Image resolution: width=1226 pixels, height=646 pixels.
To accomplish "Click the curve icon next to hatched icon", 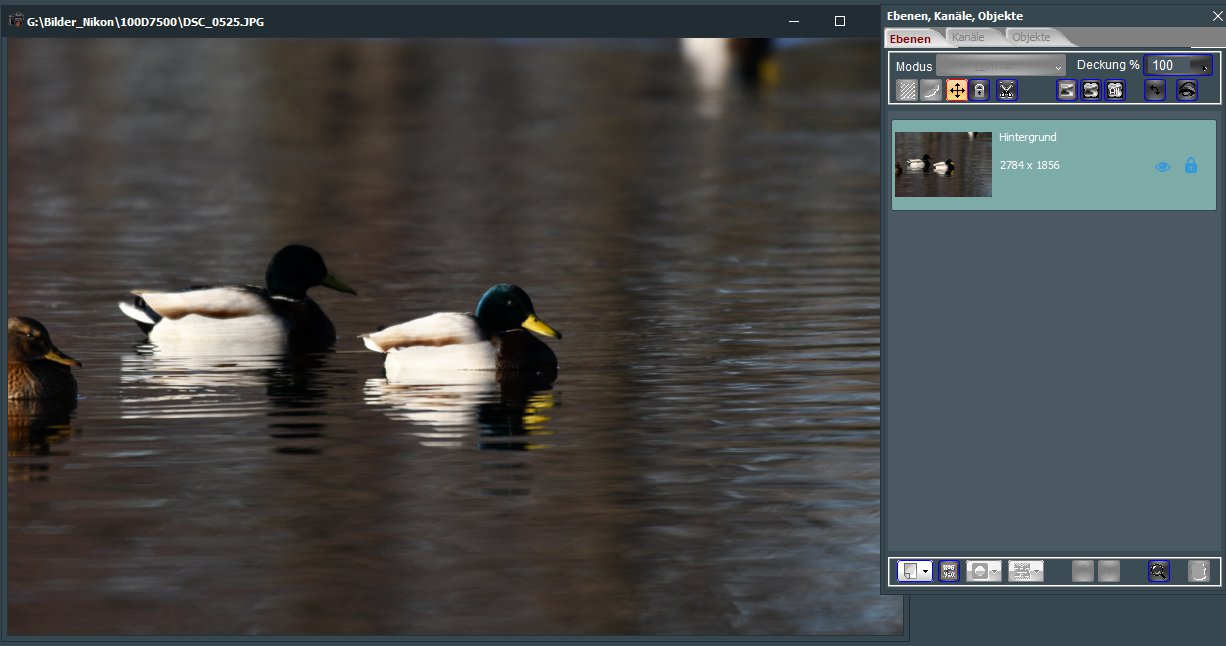I will click(x=931, y=90).
